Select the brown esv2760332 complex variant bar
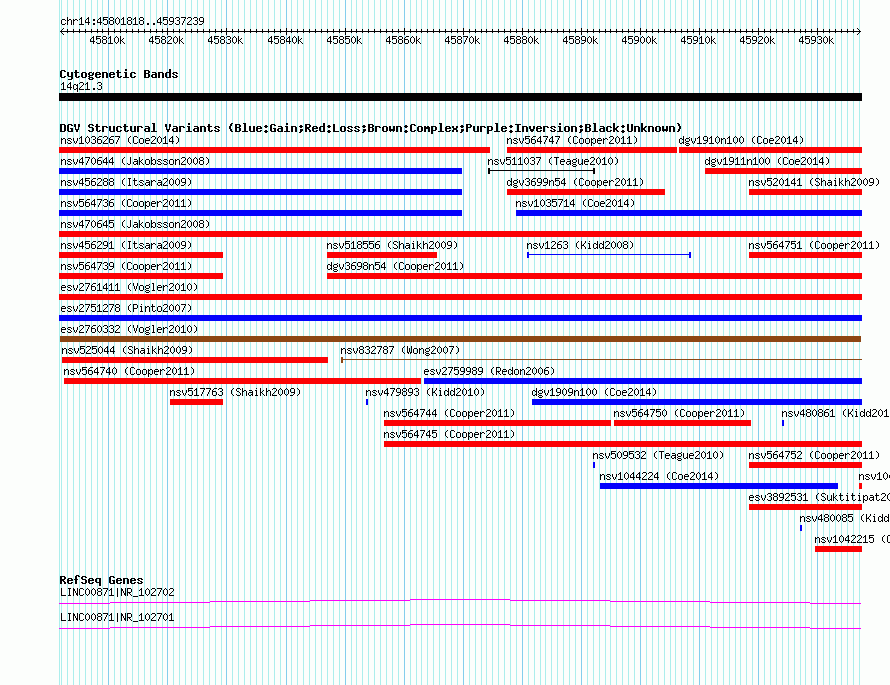This screenshot has height=685, width=890. (x=460, y=339)
